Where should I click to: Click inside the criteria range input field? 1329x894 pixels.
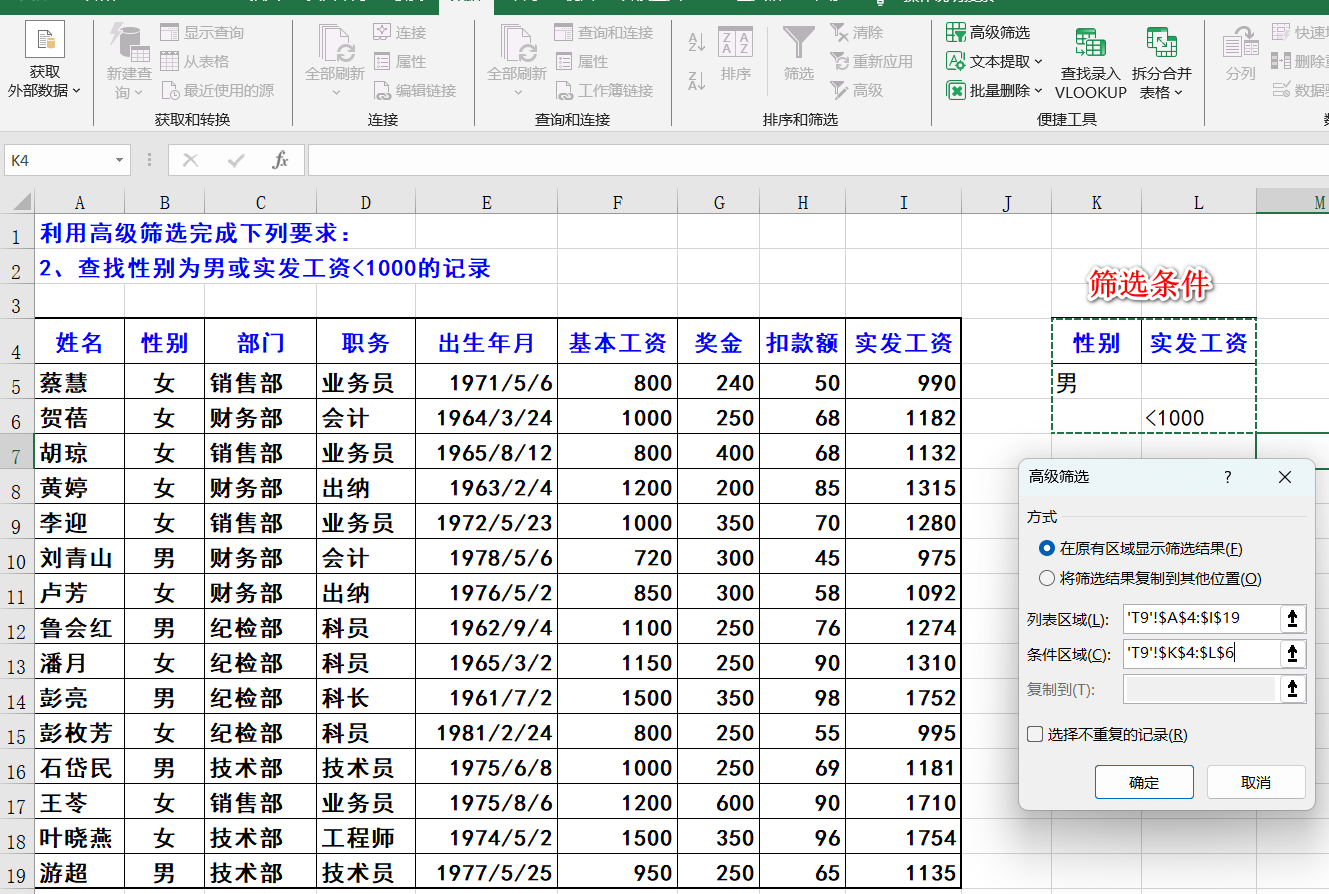(x=1200, y=654)
